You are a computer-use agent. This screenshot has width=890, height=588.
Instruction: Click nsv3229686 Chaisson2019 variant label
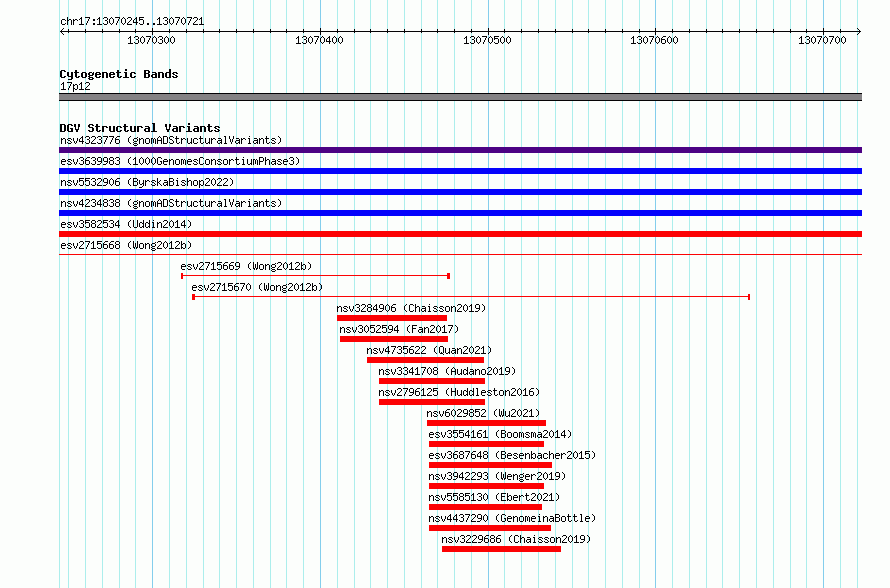click(x=516, y=539)
